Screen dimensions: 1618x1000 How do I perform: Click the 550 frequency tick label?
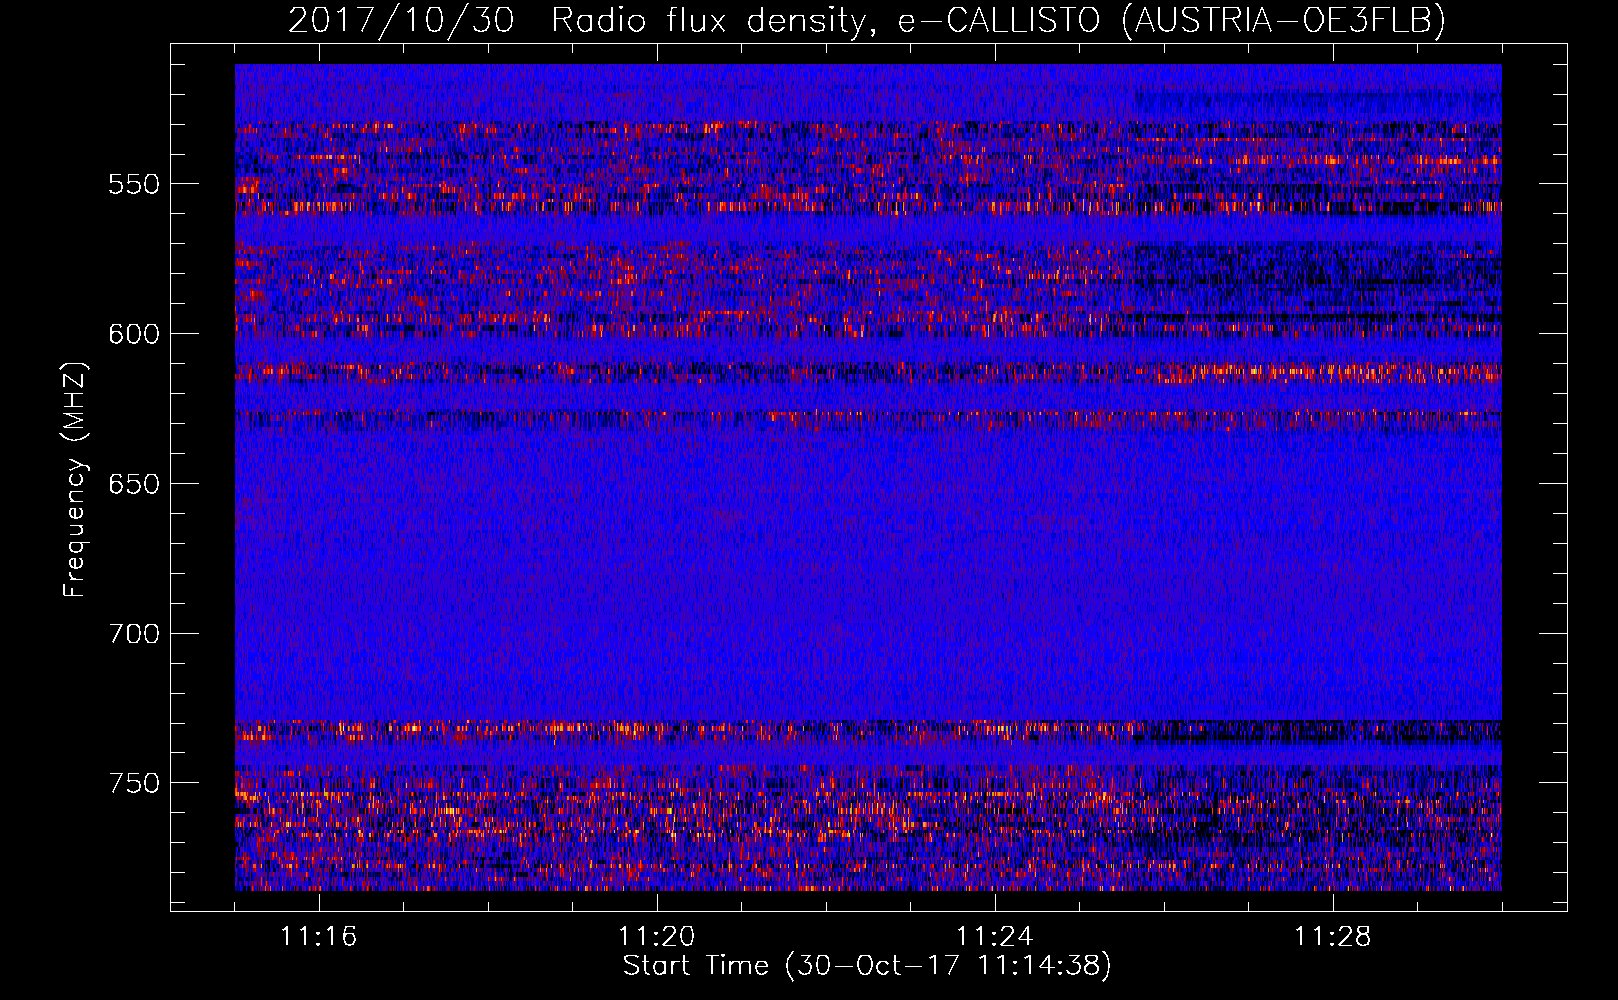[x=134, y=184]
